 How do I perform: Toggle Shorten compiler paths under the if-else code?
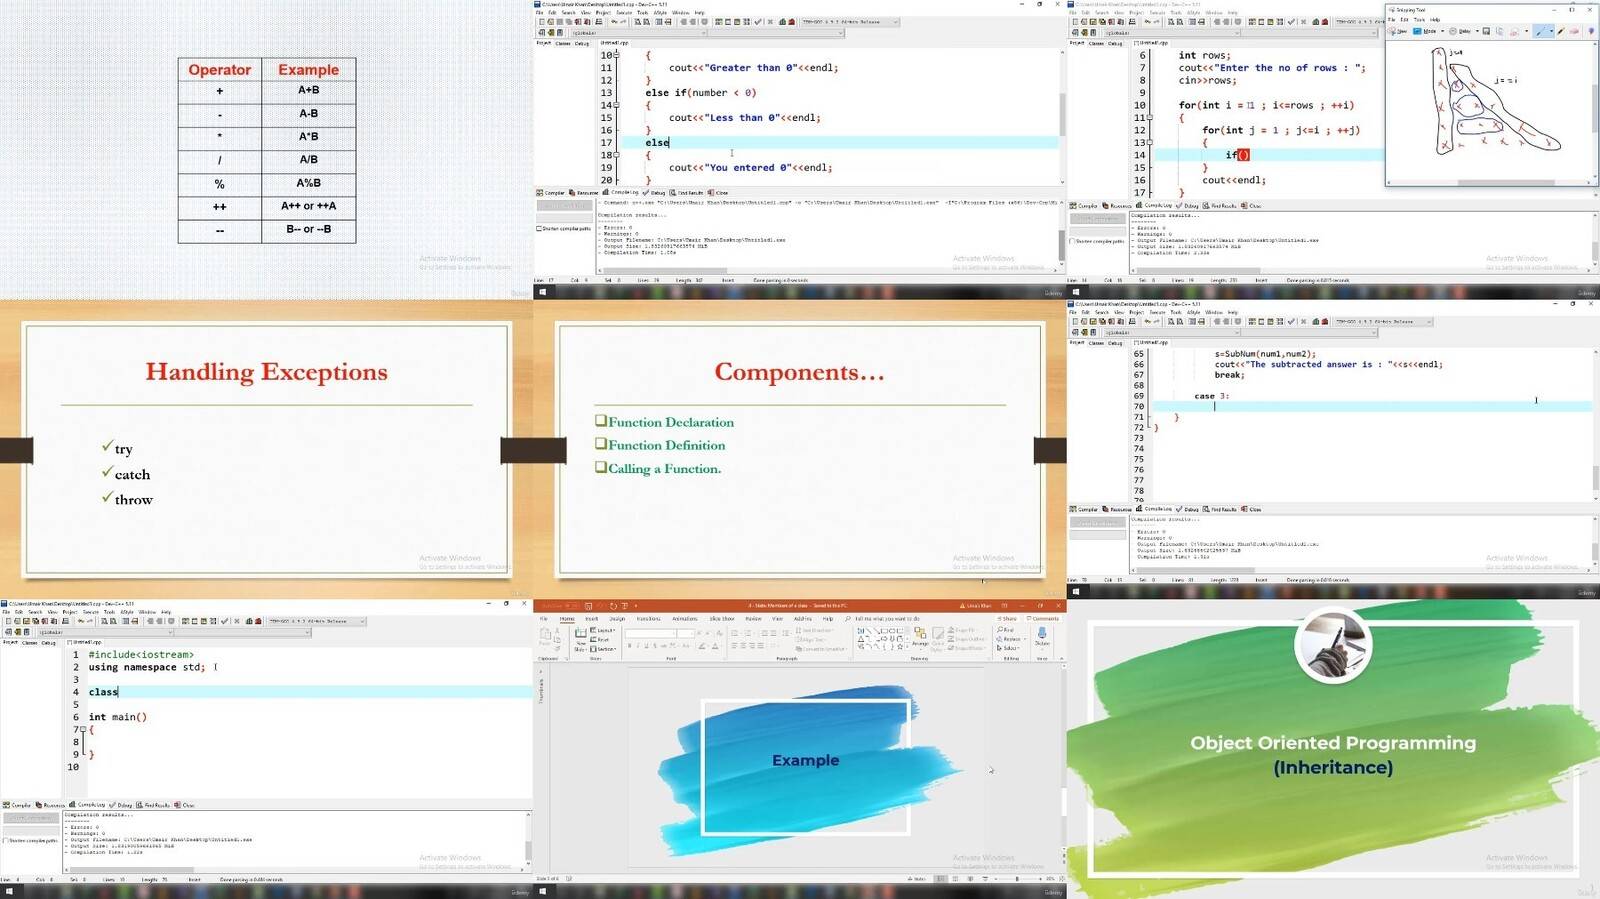tap(564, 228)
